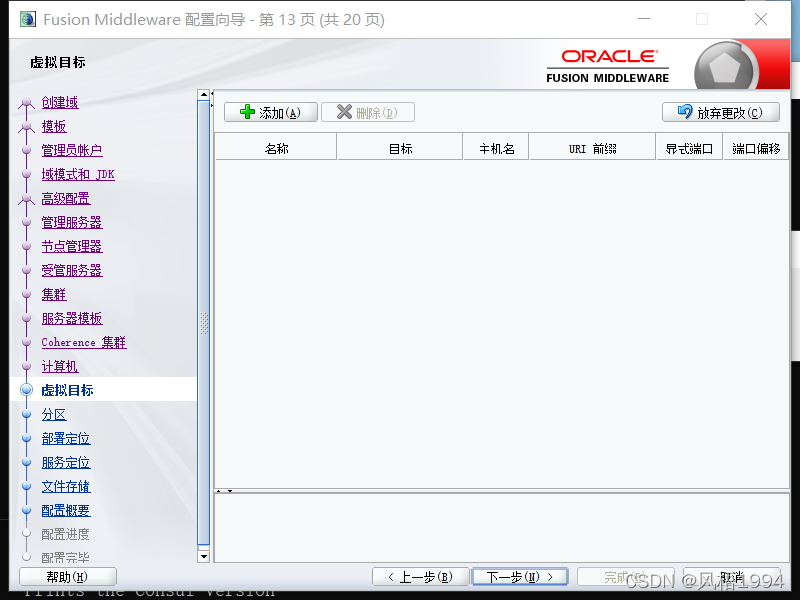Go back with 上一步(B) button
The image size is (800, 600).
point(420,577)
